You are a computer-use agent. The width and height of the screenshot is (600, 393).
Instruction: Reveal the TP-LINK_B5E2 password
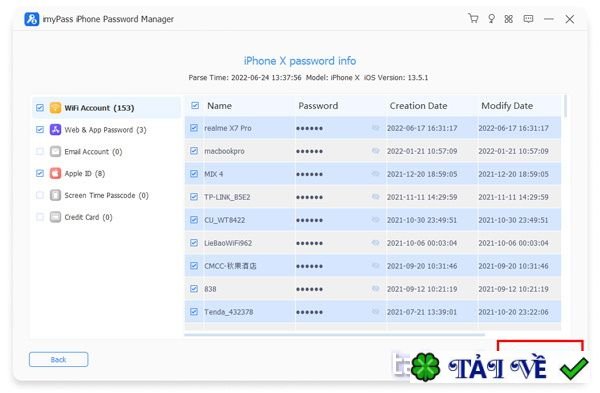[x=375, y=197]
